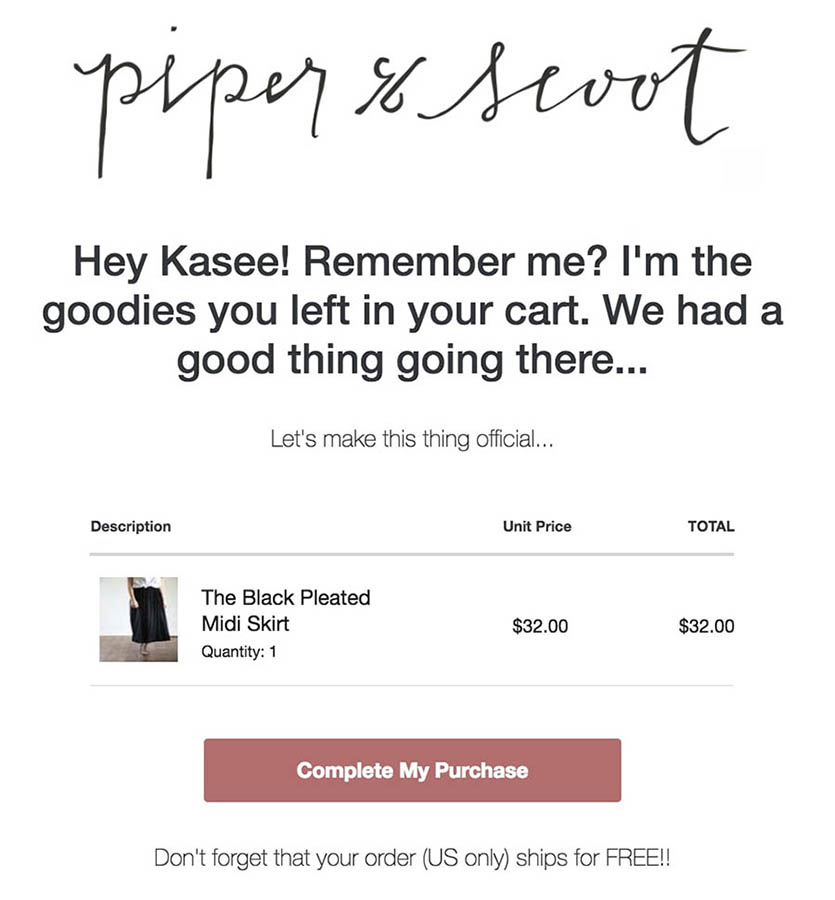
Task: Click the thick divider under the table headers
Action: pos(411,554)
